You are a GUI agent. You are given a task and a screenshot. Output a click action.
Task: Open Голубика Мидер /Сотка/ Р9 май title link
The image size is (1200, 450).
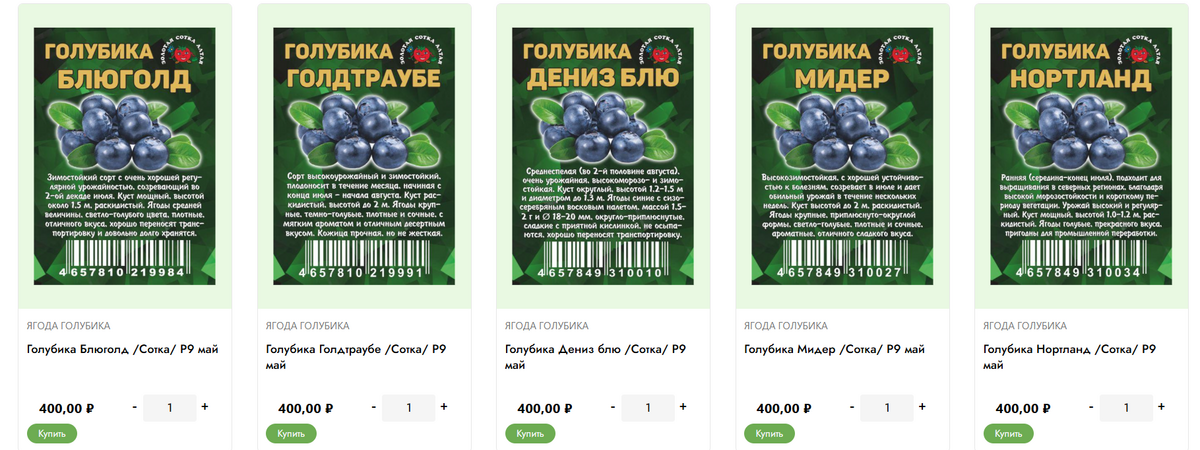(x=835, y=349)
